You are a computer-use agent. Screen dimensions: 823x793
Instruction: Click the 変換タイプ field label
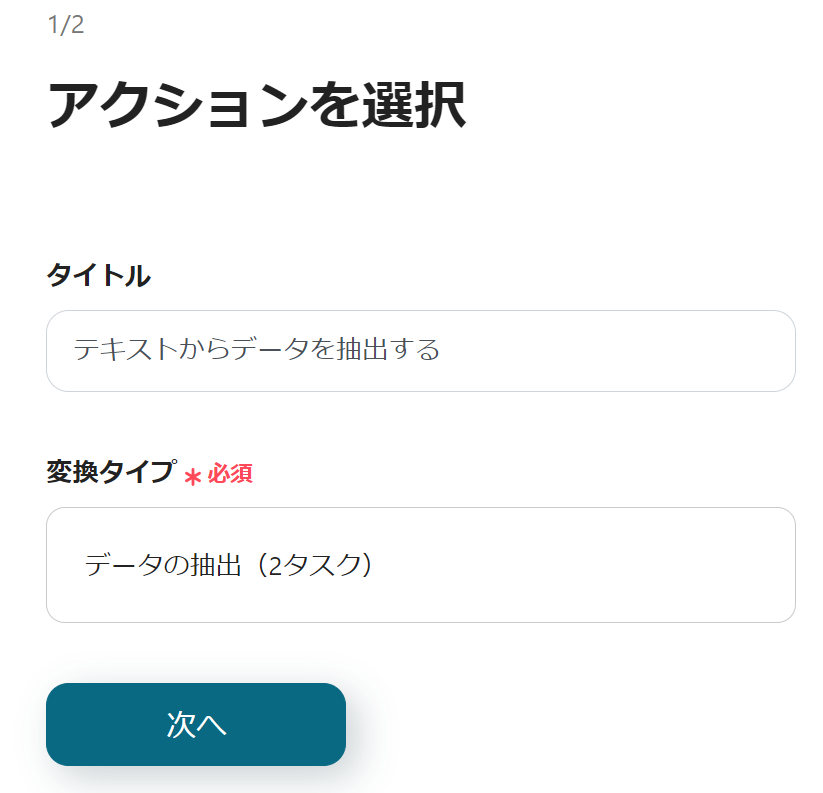click(110, 472)
